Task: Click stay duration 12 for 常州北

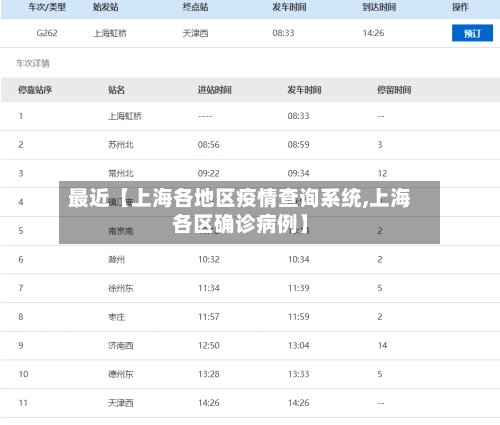Action: (382, 173)
